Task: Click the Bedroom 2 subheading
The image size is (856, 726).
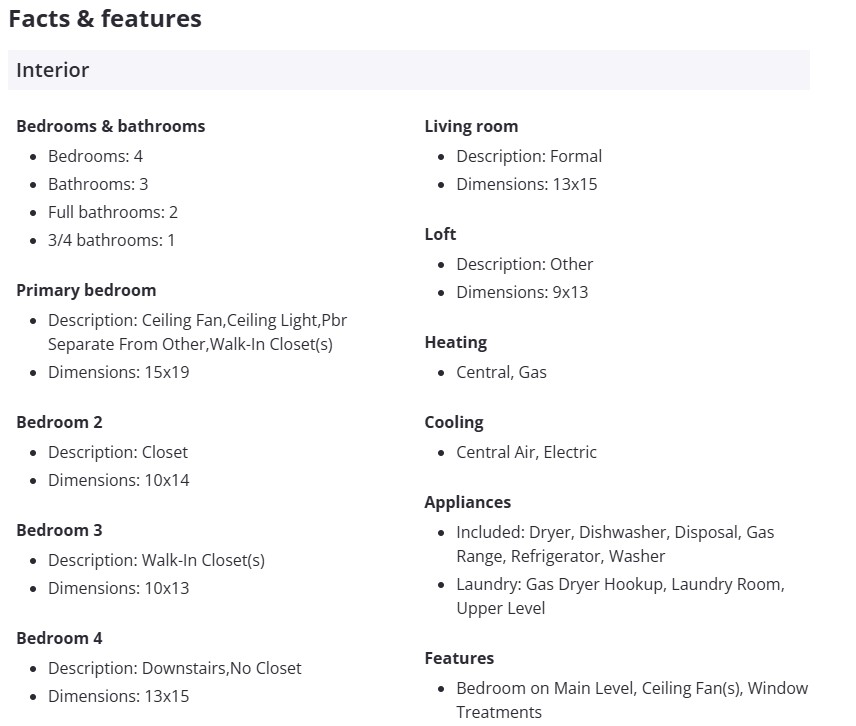Action: (59, 422)
